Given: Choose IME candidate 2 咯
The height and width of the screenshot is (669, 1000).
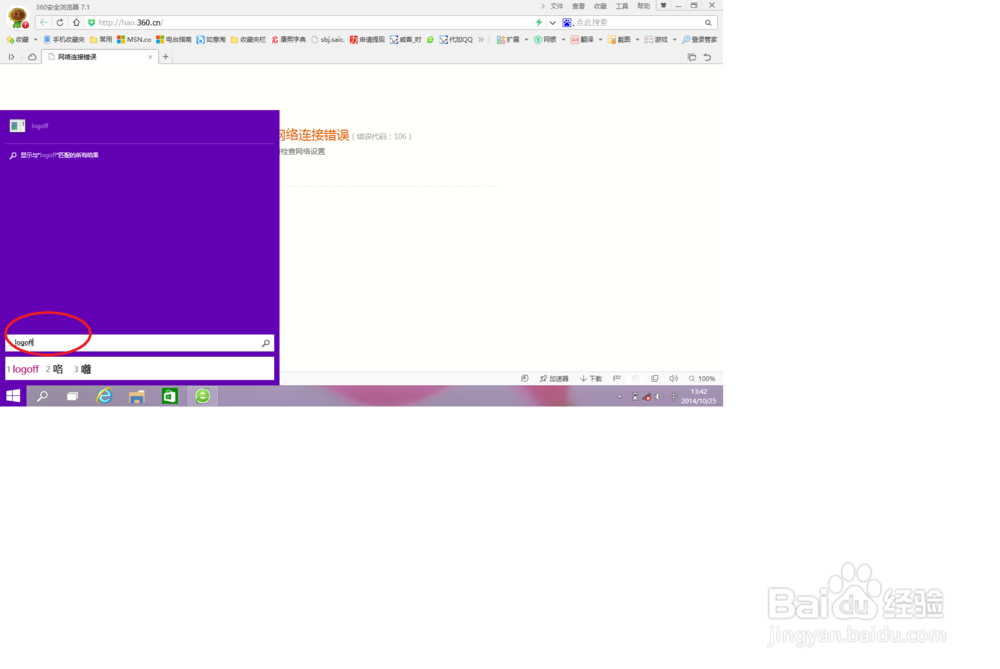Looking at the screenshot, I should pos(54,369).
